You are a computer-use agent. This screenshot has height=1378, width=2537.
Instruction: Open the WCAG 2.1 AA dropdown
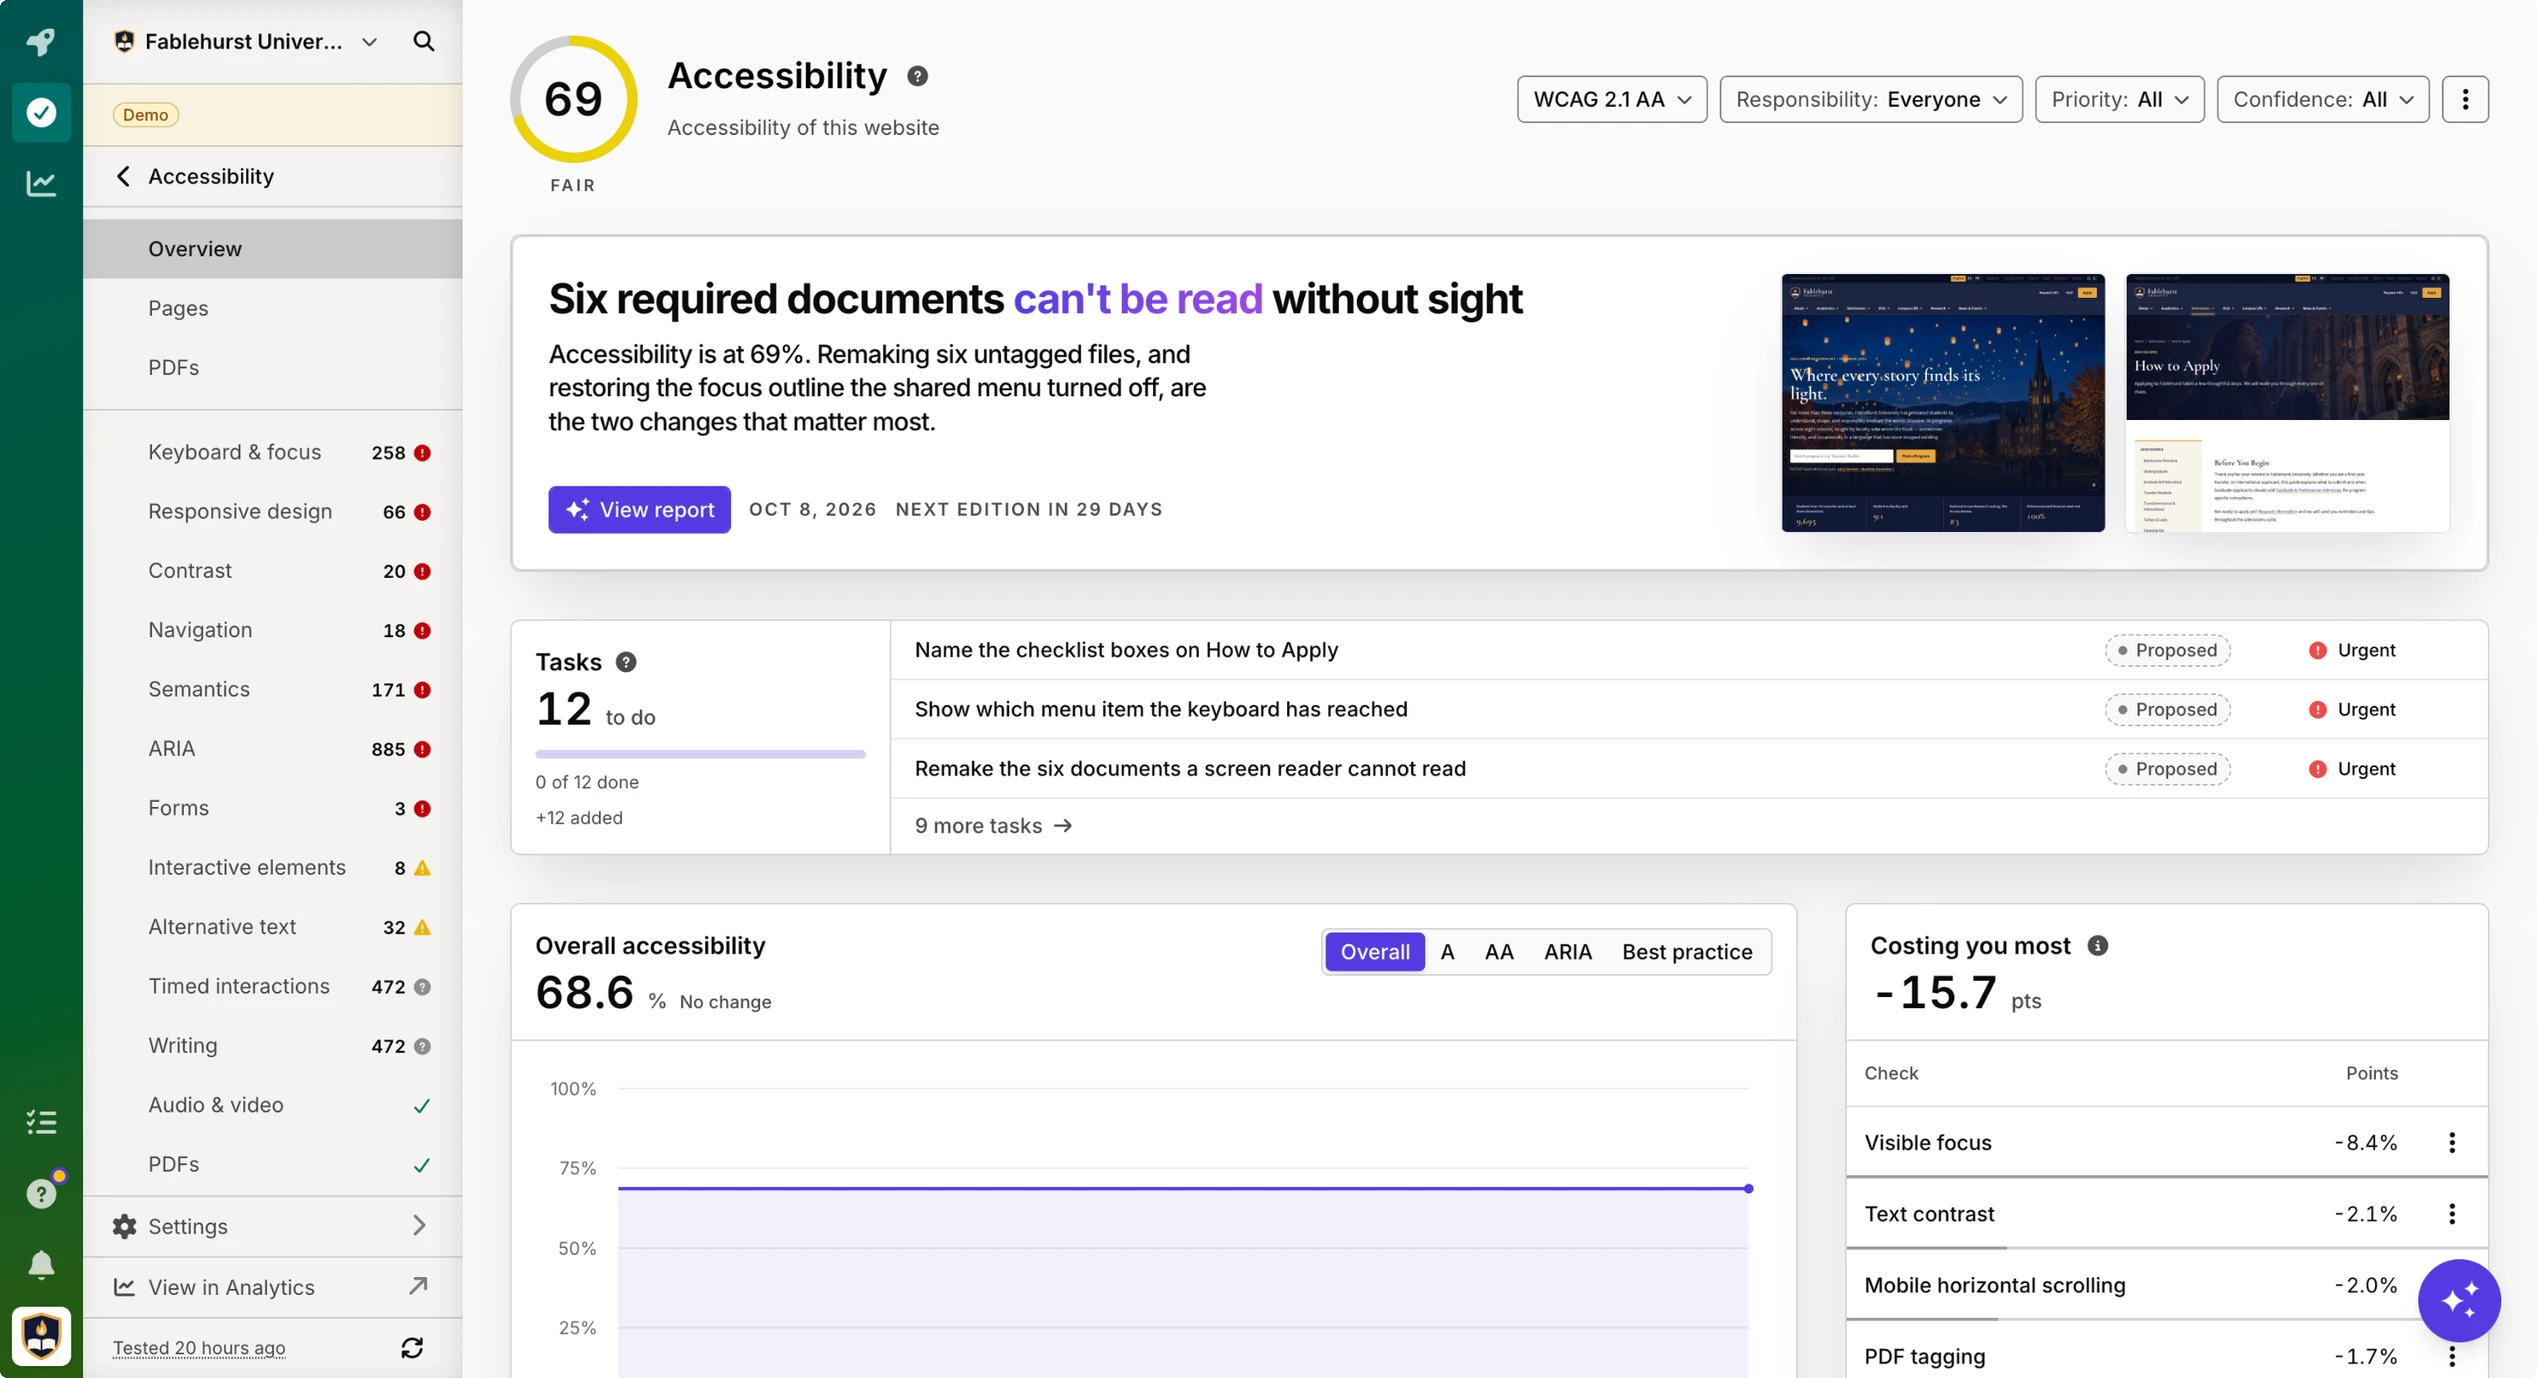[x=1612, y=99]
